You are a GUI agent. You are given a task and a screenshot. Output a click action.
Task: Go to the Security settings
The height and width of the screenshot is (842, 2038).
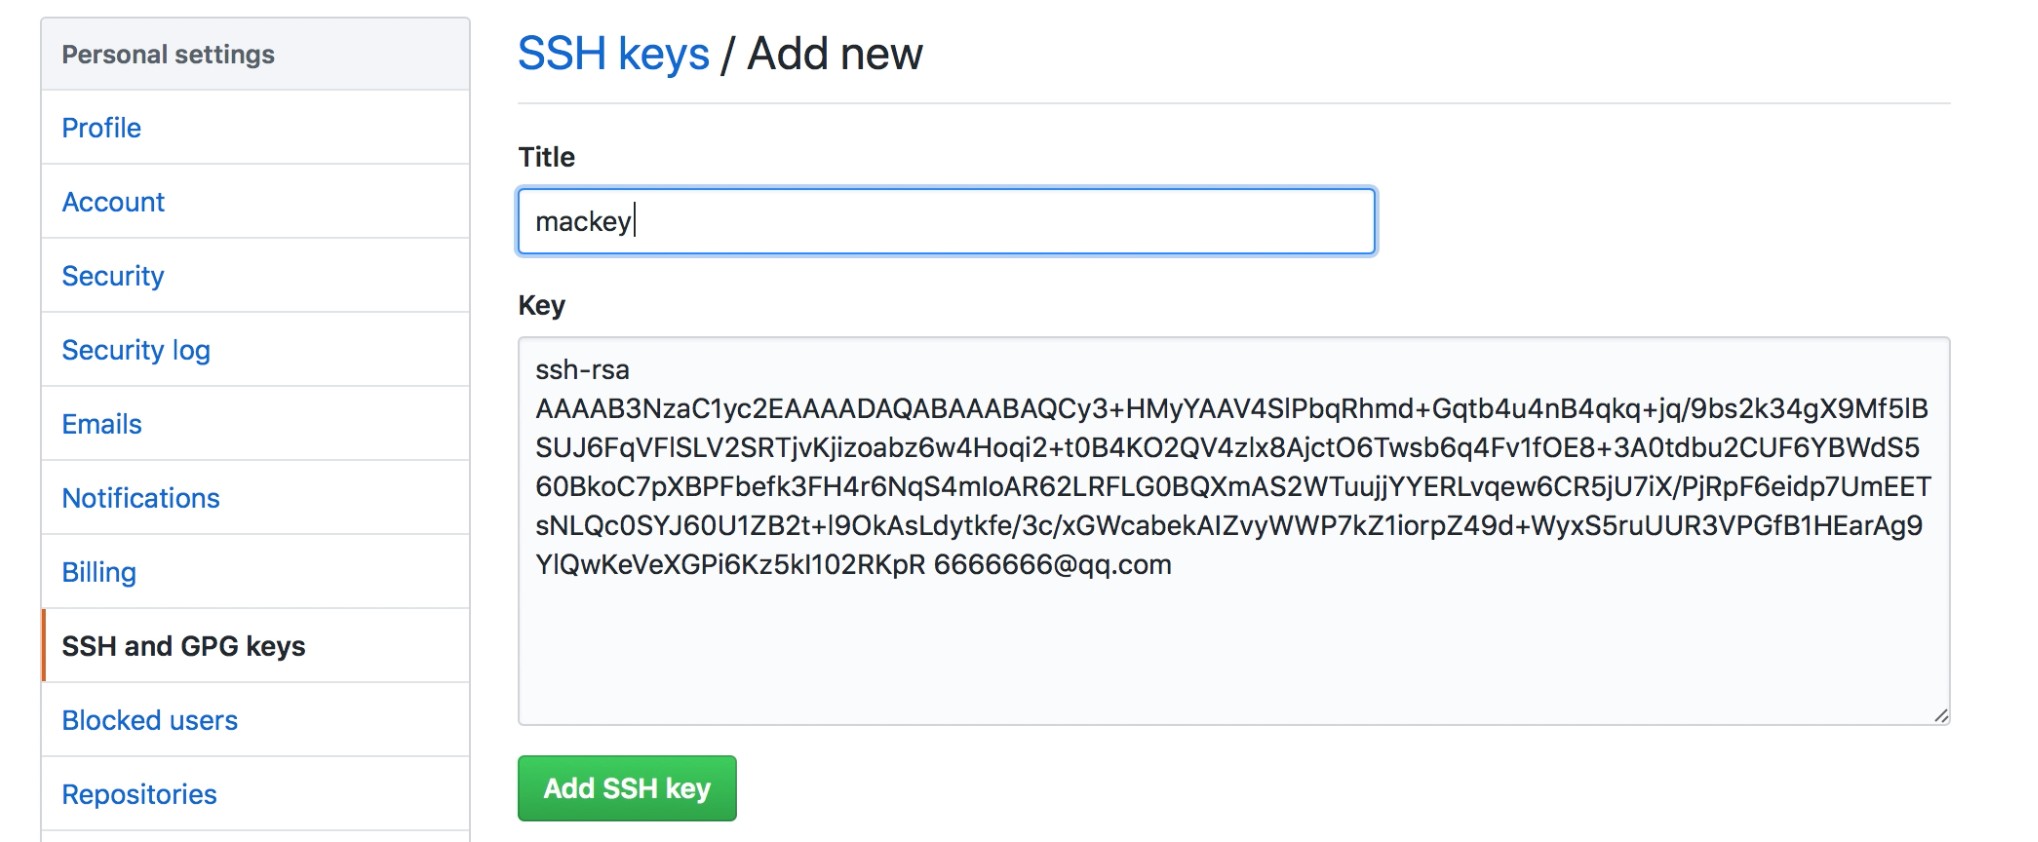(x=112, y=275)
